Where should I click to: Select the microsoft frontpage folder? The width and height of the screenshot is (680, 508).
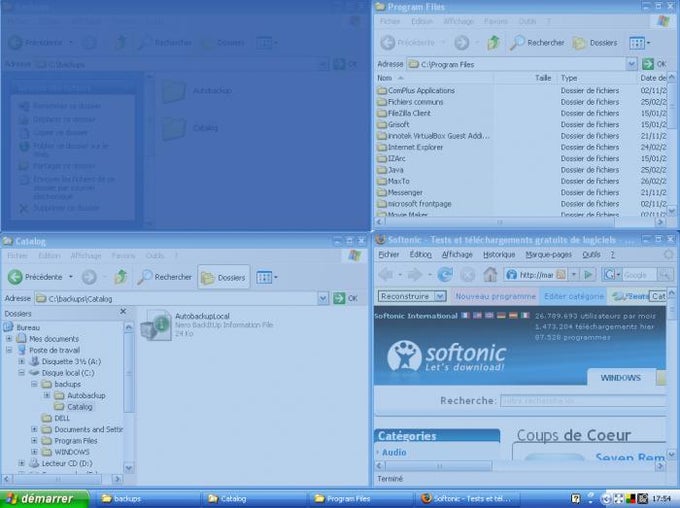tap(415, 203)
